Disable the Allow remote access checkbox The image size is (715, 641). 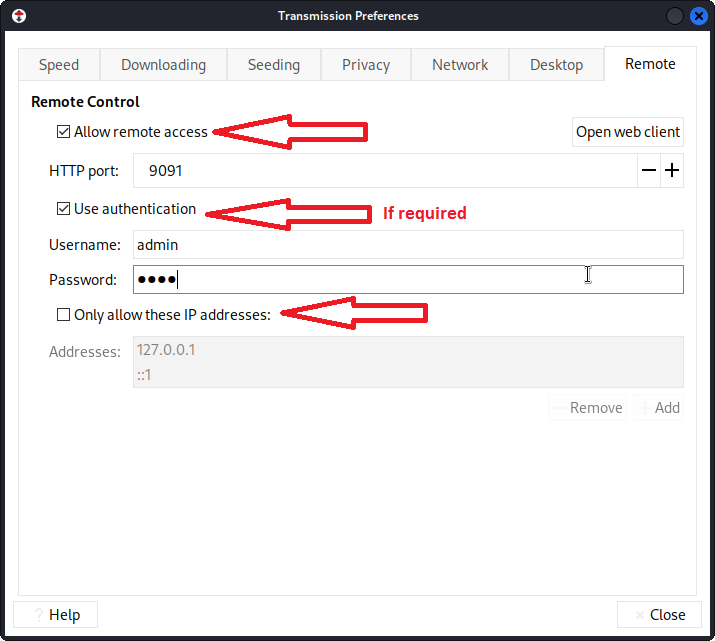(64, 132)
